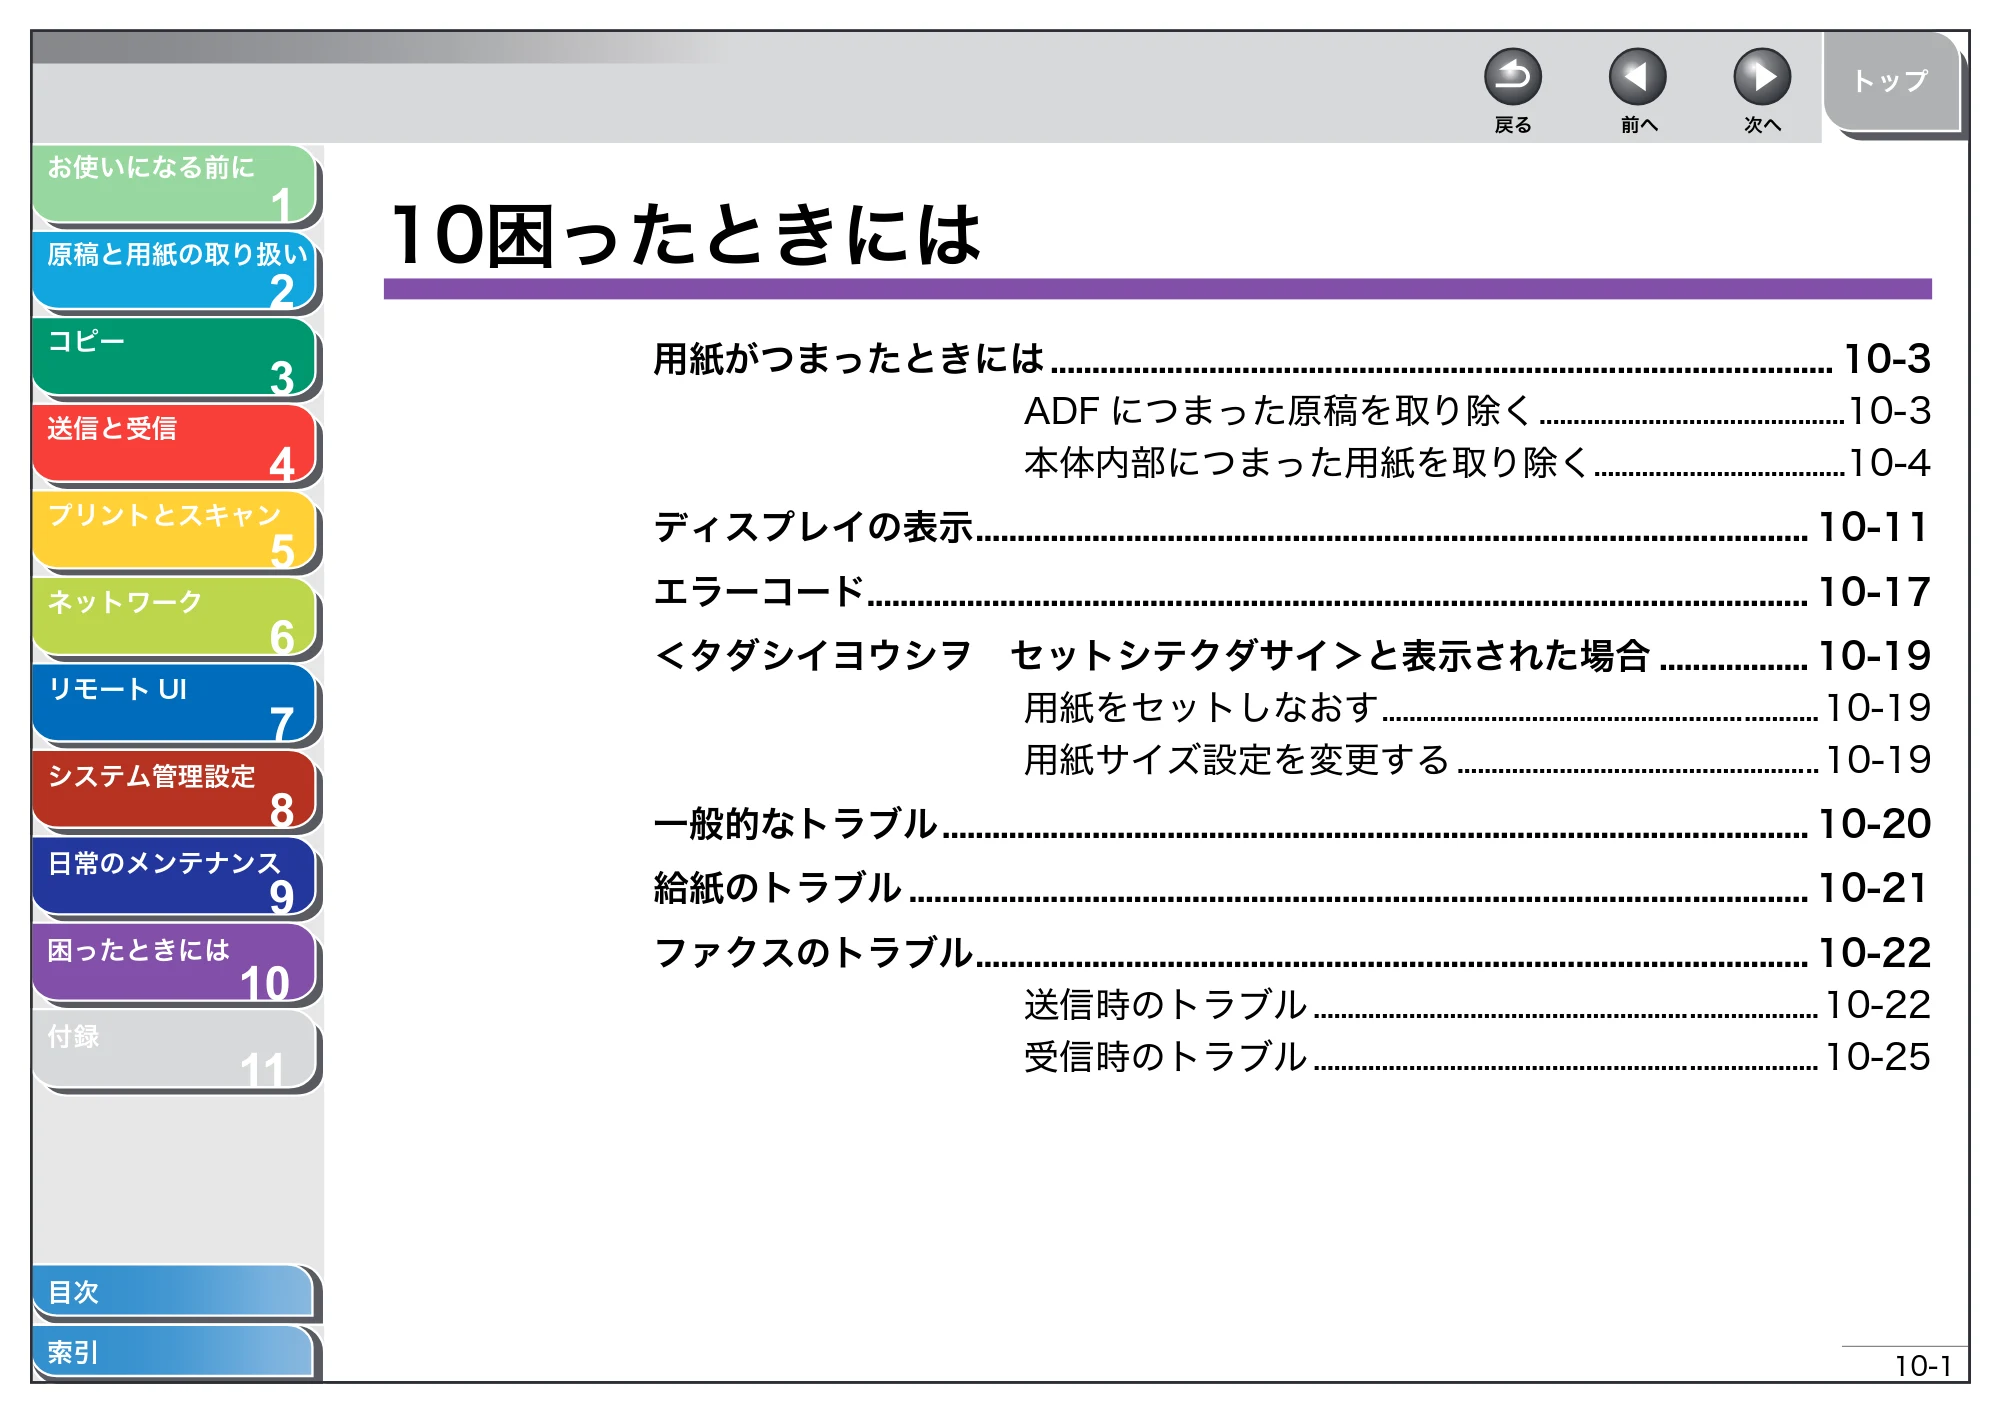The width and height of the screenshot is (2000, 1414).
Task: Open chapter 5 プリントとスキャン tab
Action: (174, 532)
